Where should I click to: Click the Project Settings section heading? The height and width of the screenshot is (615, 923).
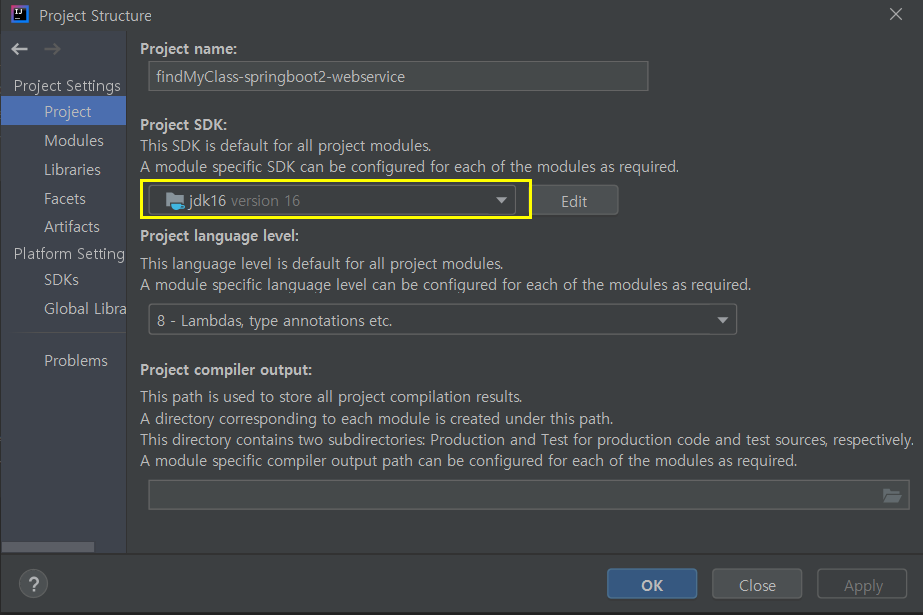67,86
